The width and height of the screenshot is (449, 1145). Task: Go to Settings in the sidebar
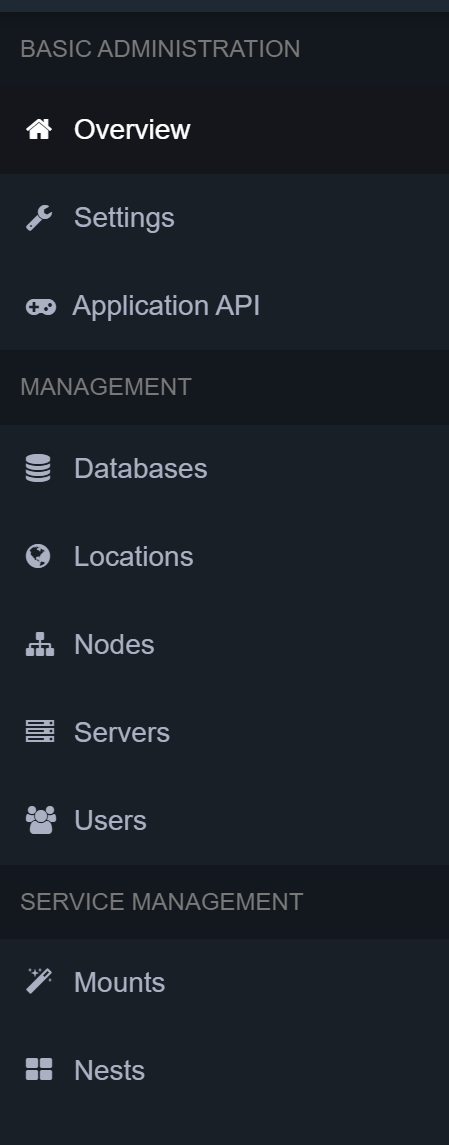[224, 218]
